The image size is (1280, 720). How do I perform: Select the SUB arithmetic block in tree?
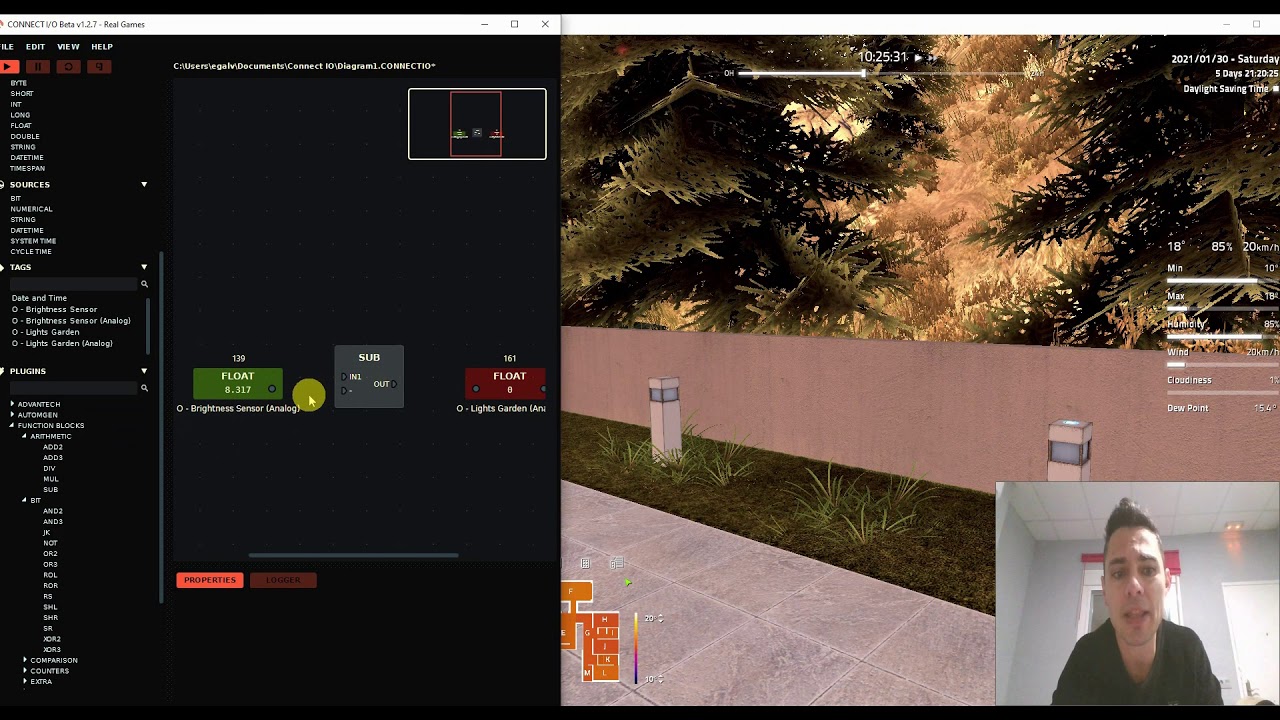(x=50, y=490)
